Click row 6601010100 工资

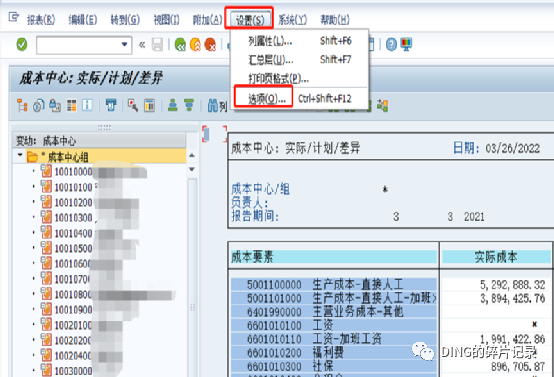[334, 325]
